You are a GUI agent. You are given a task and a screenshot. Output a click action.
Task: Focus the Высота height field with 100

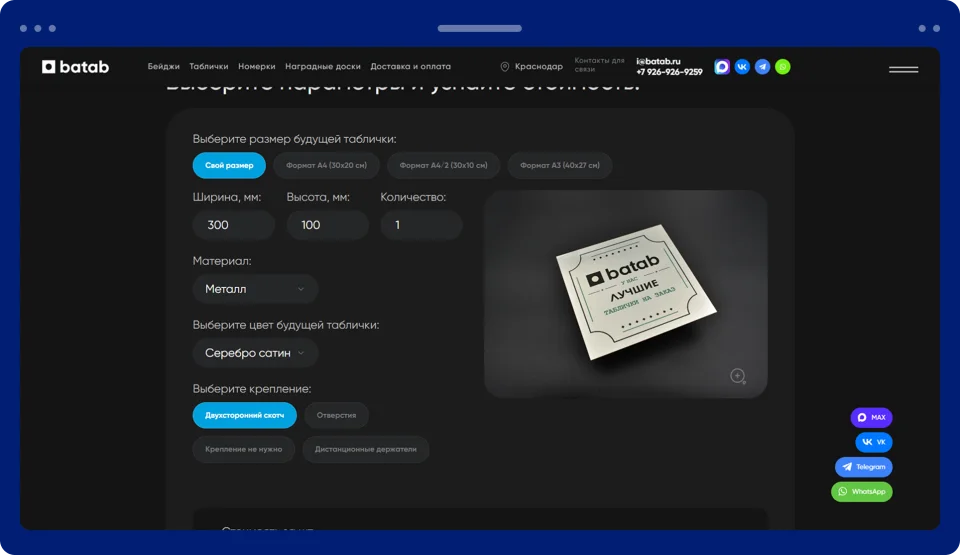(x=328, y=225)
